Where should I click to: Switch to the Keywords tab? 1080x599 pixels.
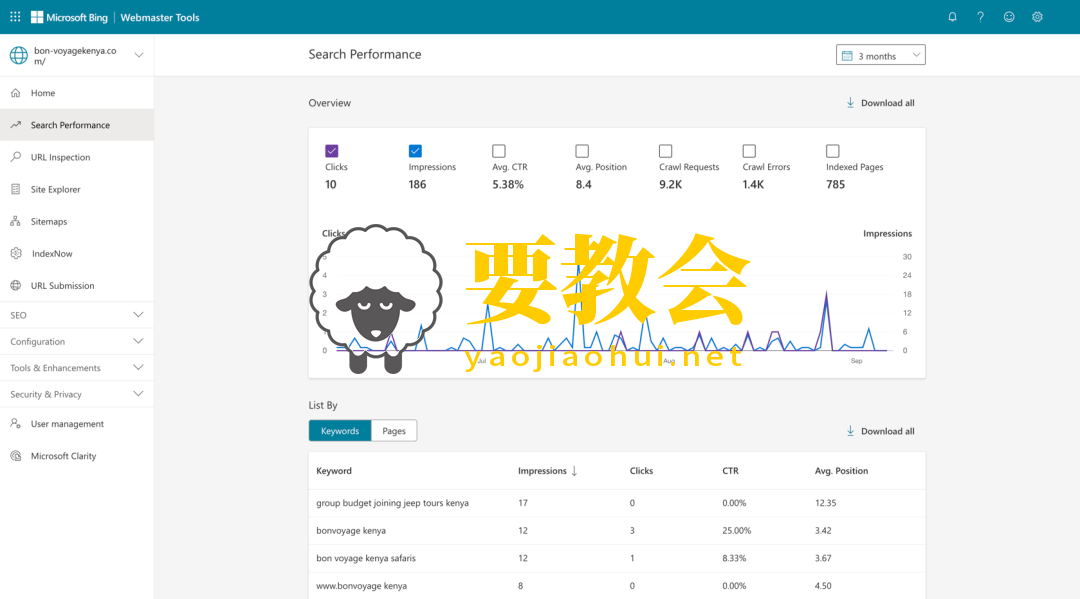[340, 431]
